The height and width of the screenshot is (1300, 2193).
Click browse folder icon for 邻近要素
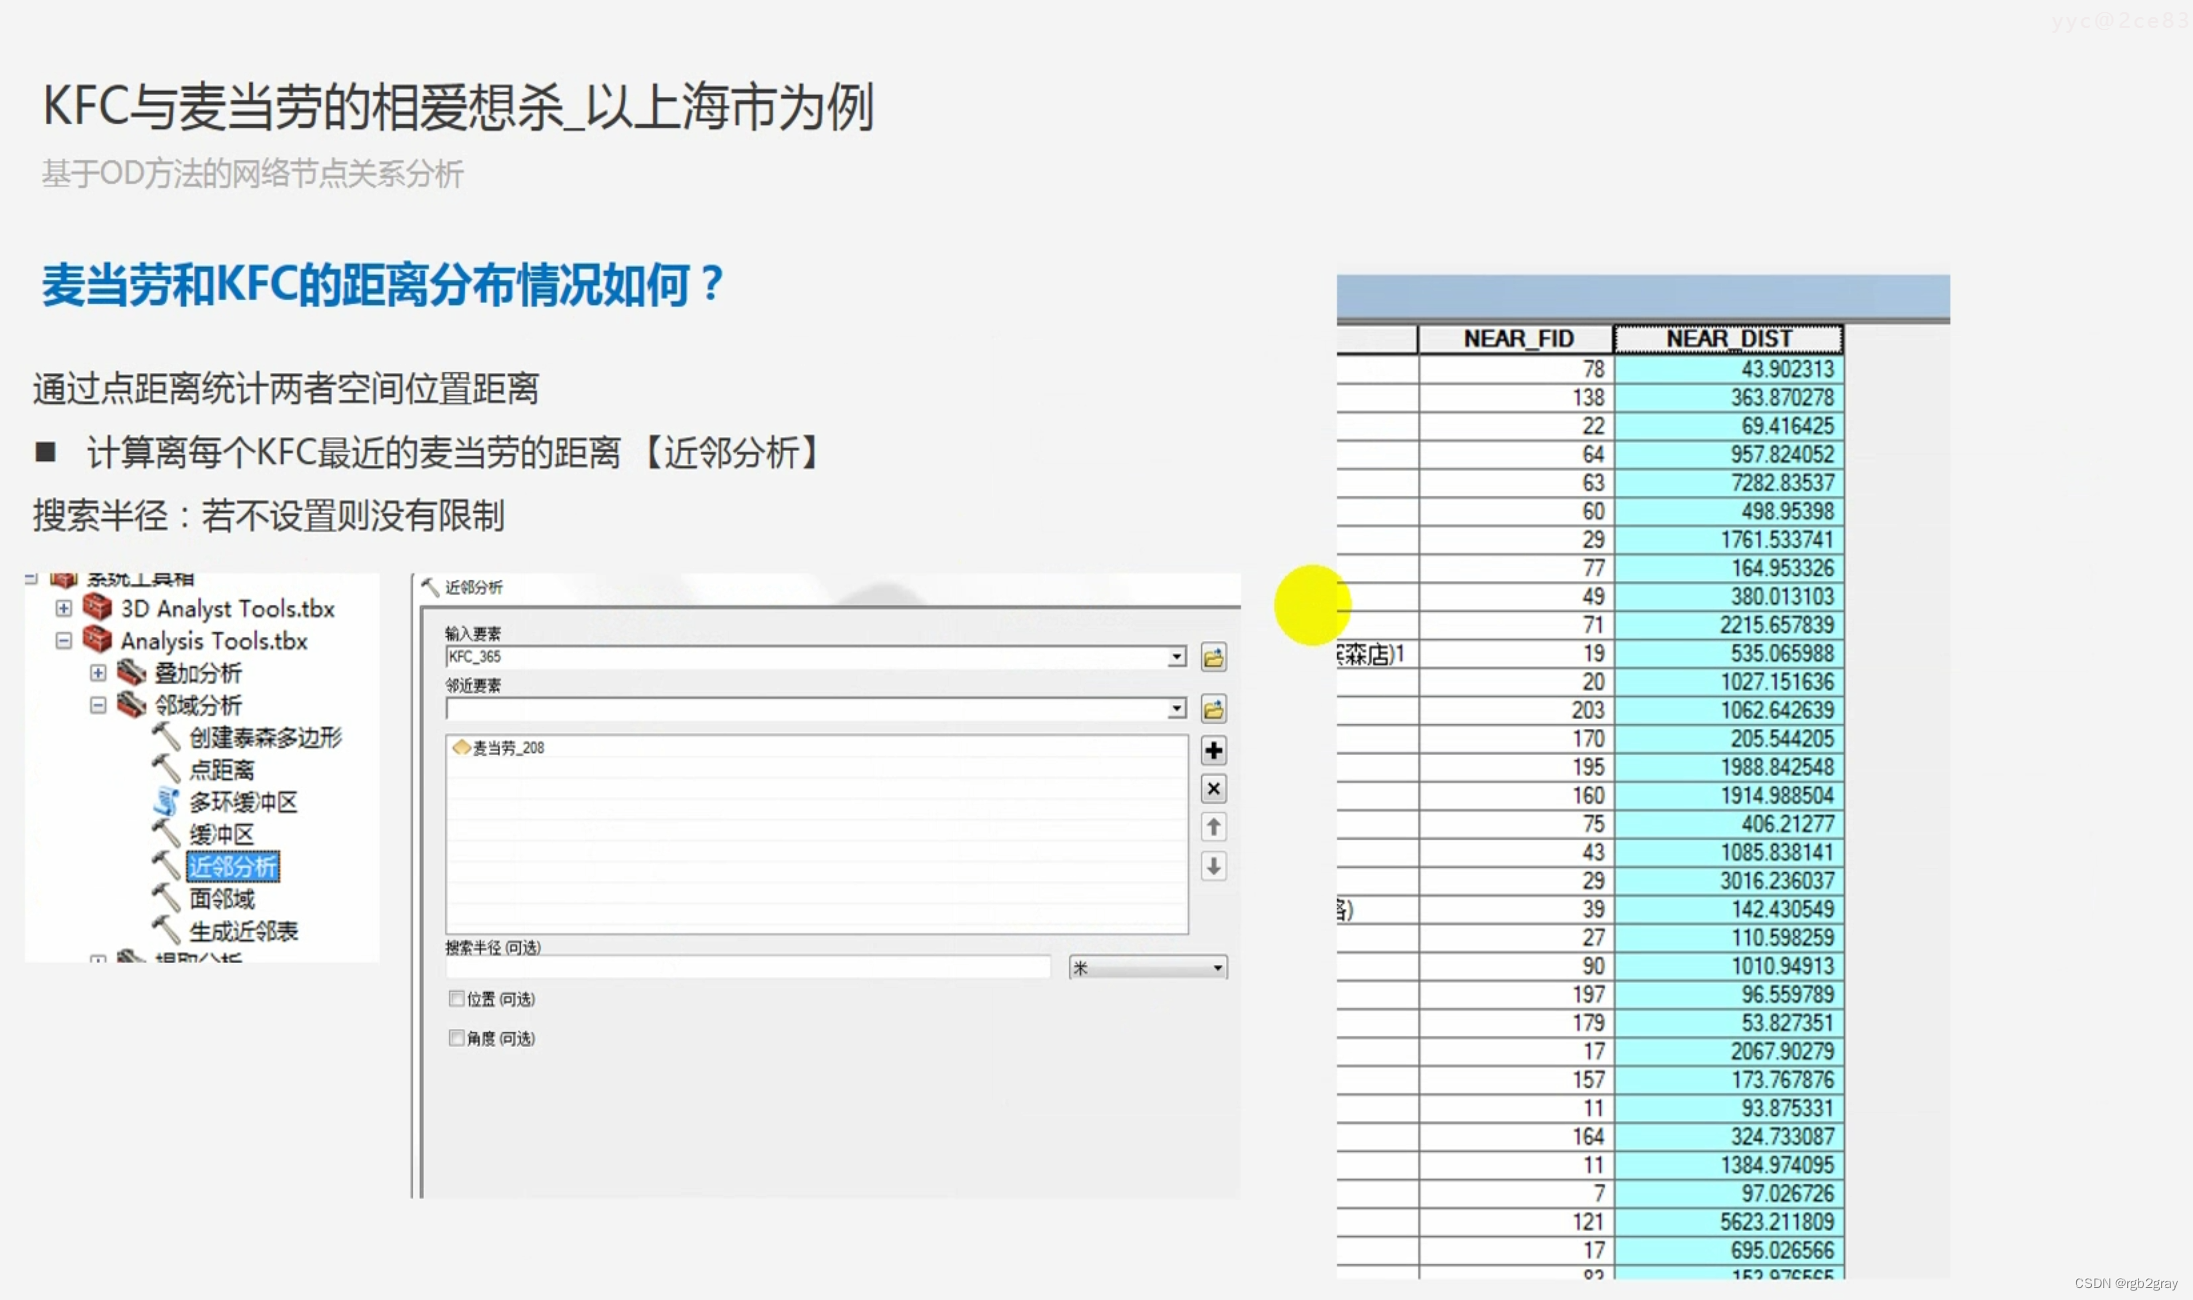[x=1213, y=710]
